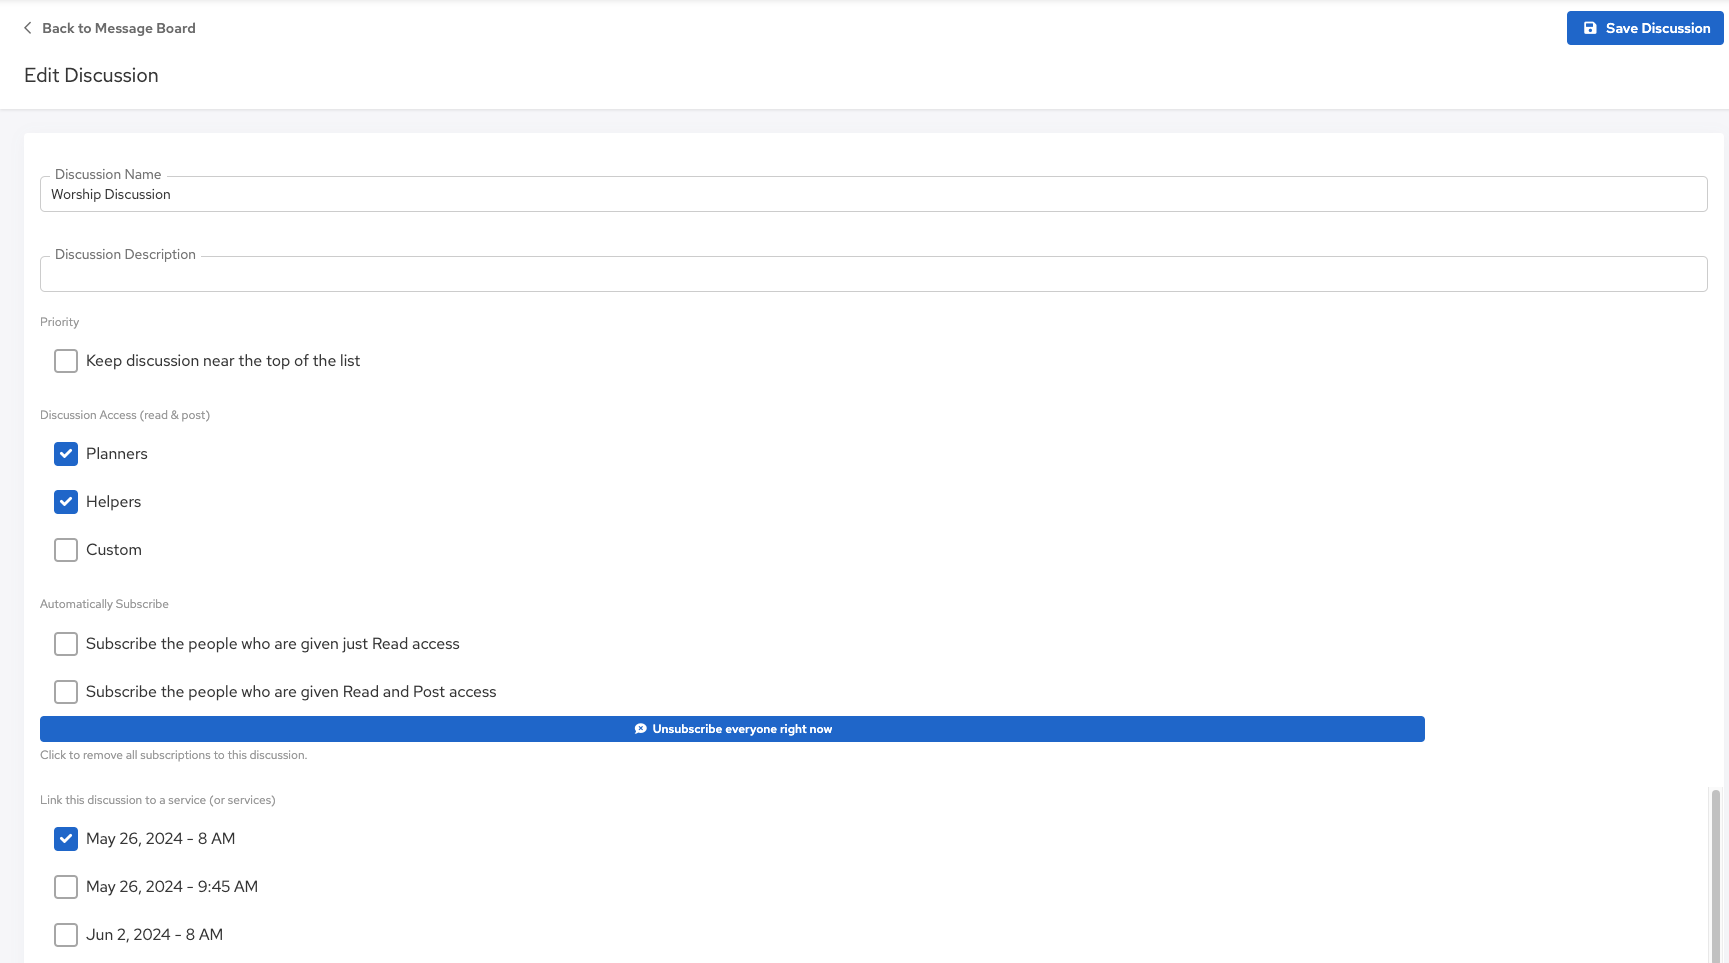Click into the Discussion Description field
The image size is (1729, 963).
click(872, 275)
